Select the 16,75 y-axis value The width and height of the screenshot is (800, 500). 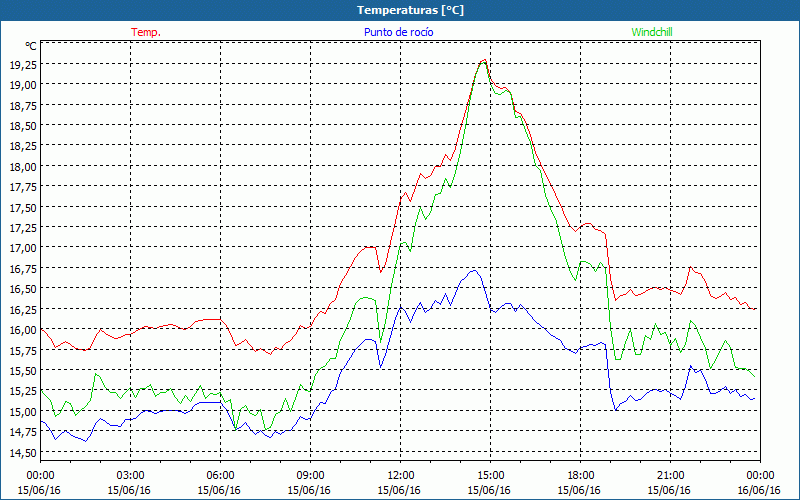coord(23,268)
